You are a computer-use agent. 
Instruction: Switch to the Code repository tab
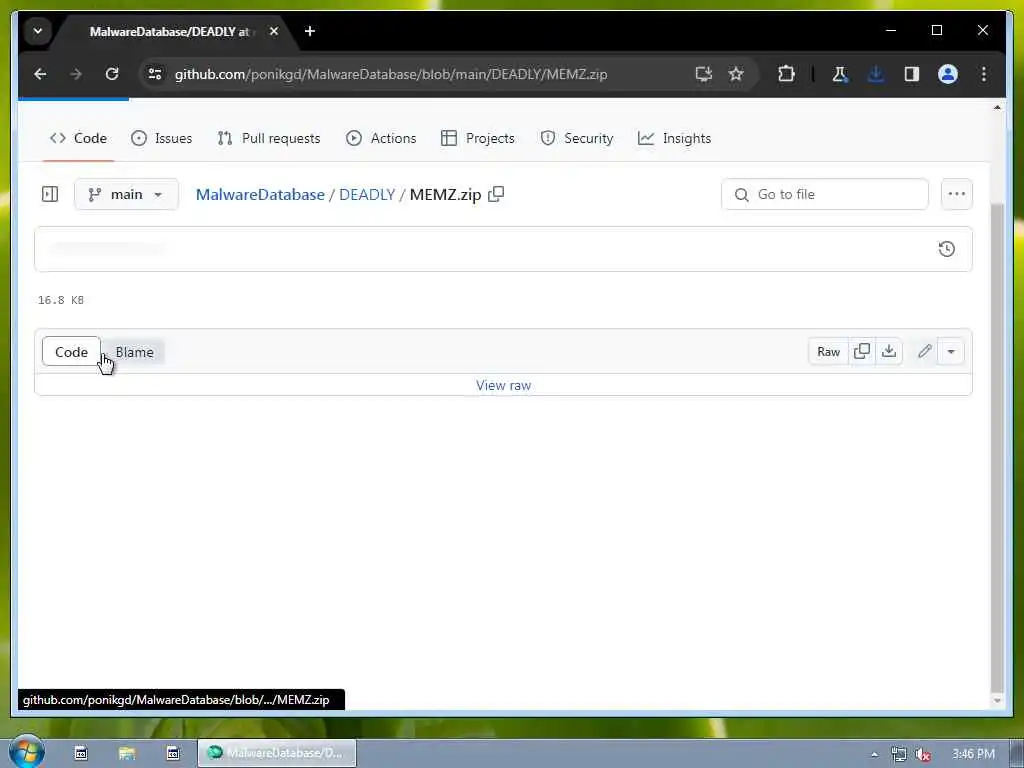point(78,138)
